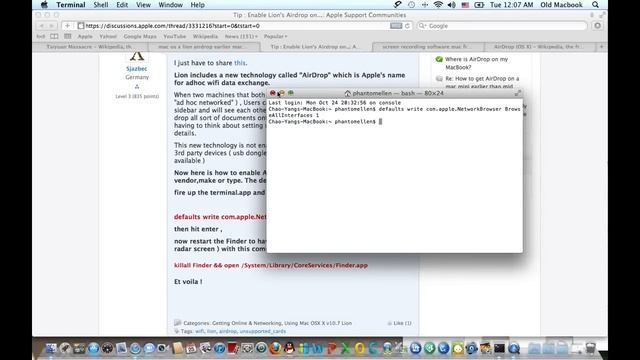Open View menu

click(143, 5)
